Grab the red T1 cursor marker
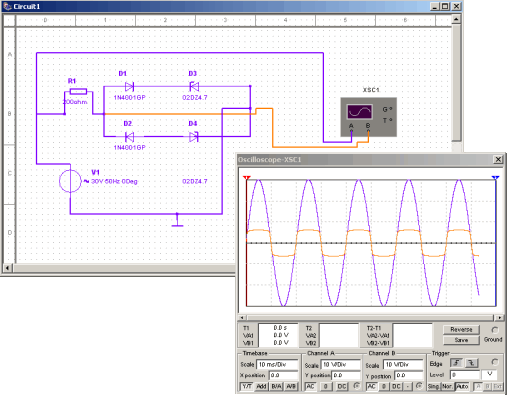511x395 pixels. [x=246, y=178]
